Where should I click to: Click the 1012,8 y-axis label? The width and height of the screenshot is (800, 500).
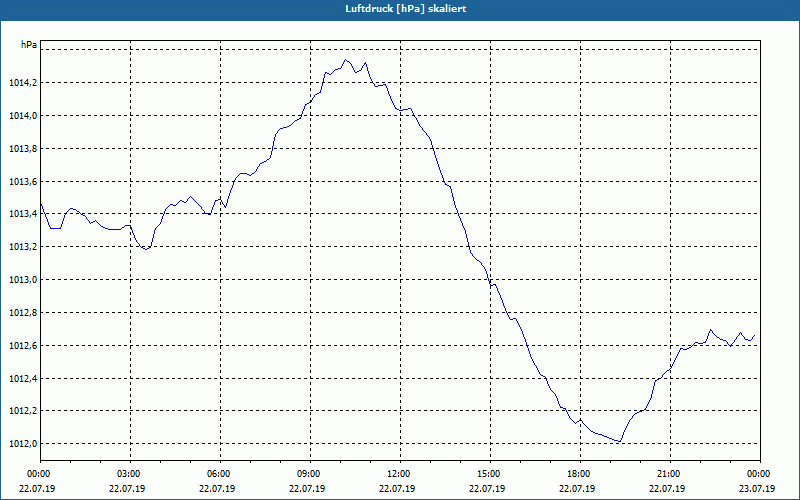[23, 313]
